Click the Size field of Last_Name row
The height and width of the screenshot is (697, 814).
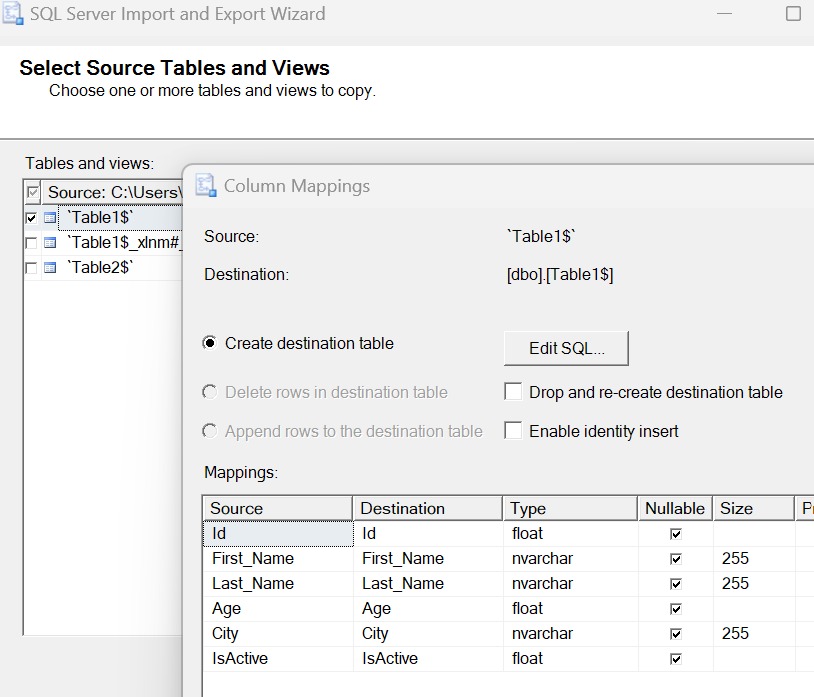(x=753, y=584)
